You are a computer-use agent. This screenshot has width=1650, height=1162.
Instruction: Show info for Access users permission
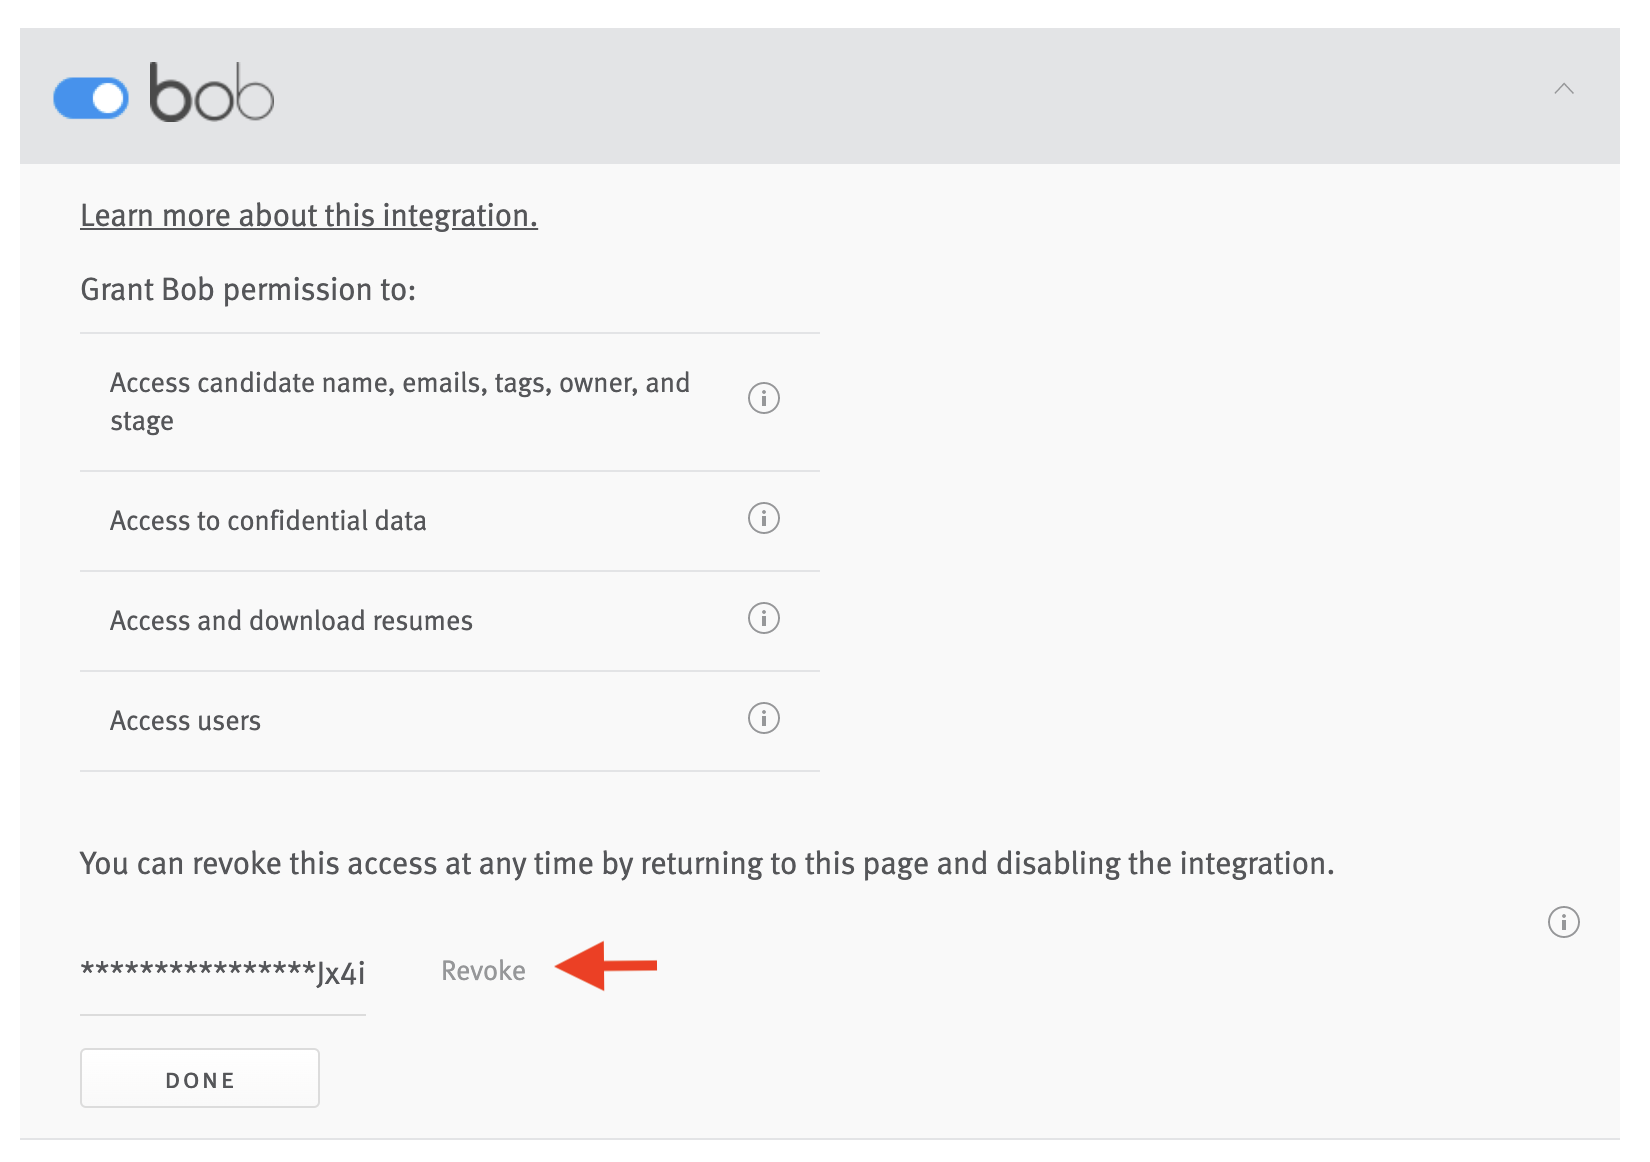tap(764, 718)
